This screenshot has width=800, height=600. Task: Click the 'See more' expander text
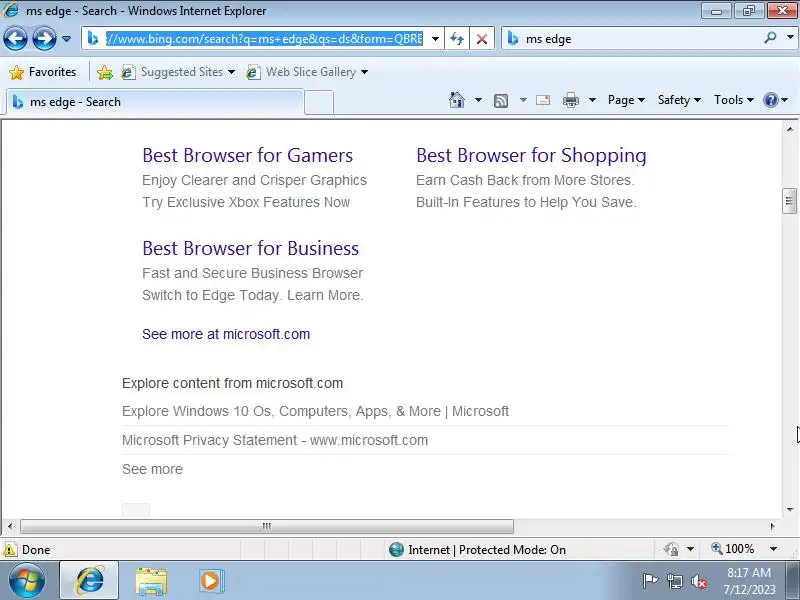pyautogui.click(x=152, y=469)
